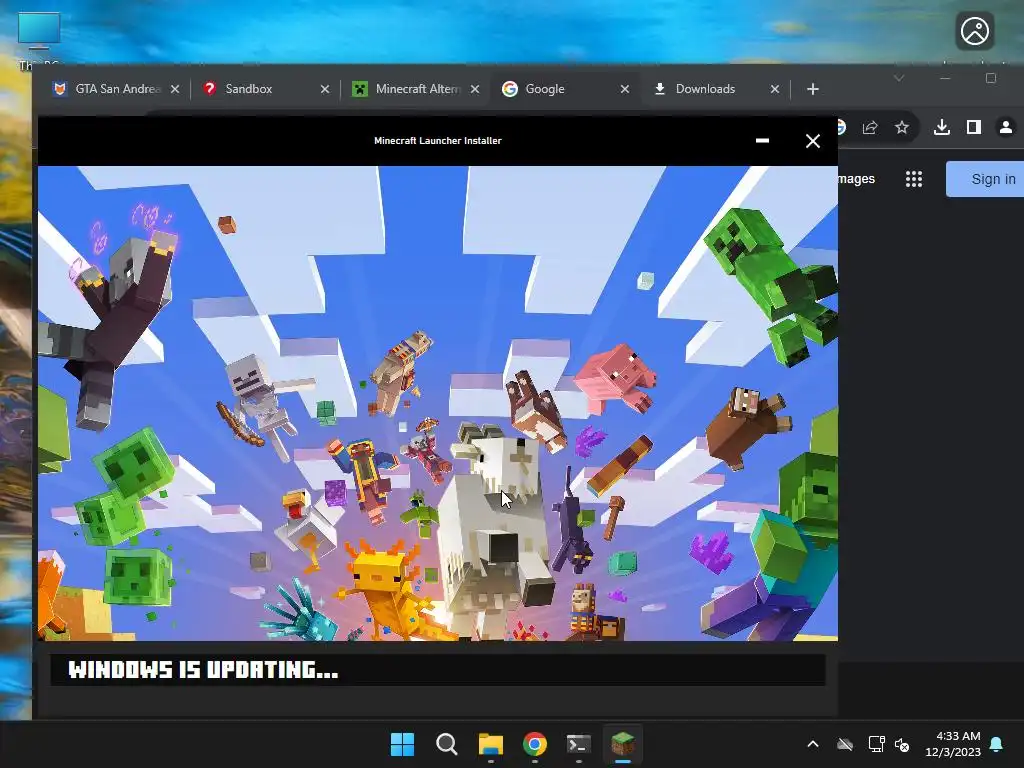The width and height of the screenshot is (1024, 768).
Task: Open the Google apps grid
Action: coord(914,179)
